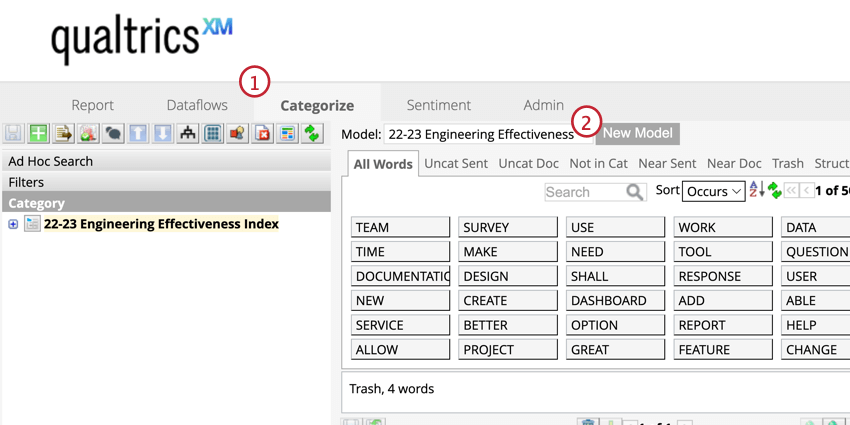Click into the word Search field
This screenshot has height=425, width=850.
coord(584,192)
